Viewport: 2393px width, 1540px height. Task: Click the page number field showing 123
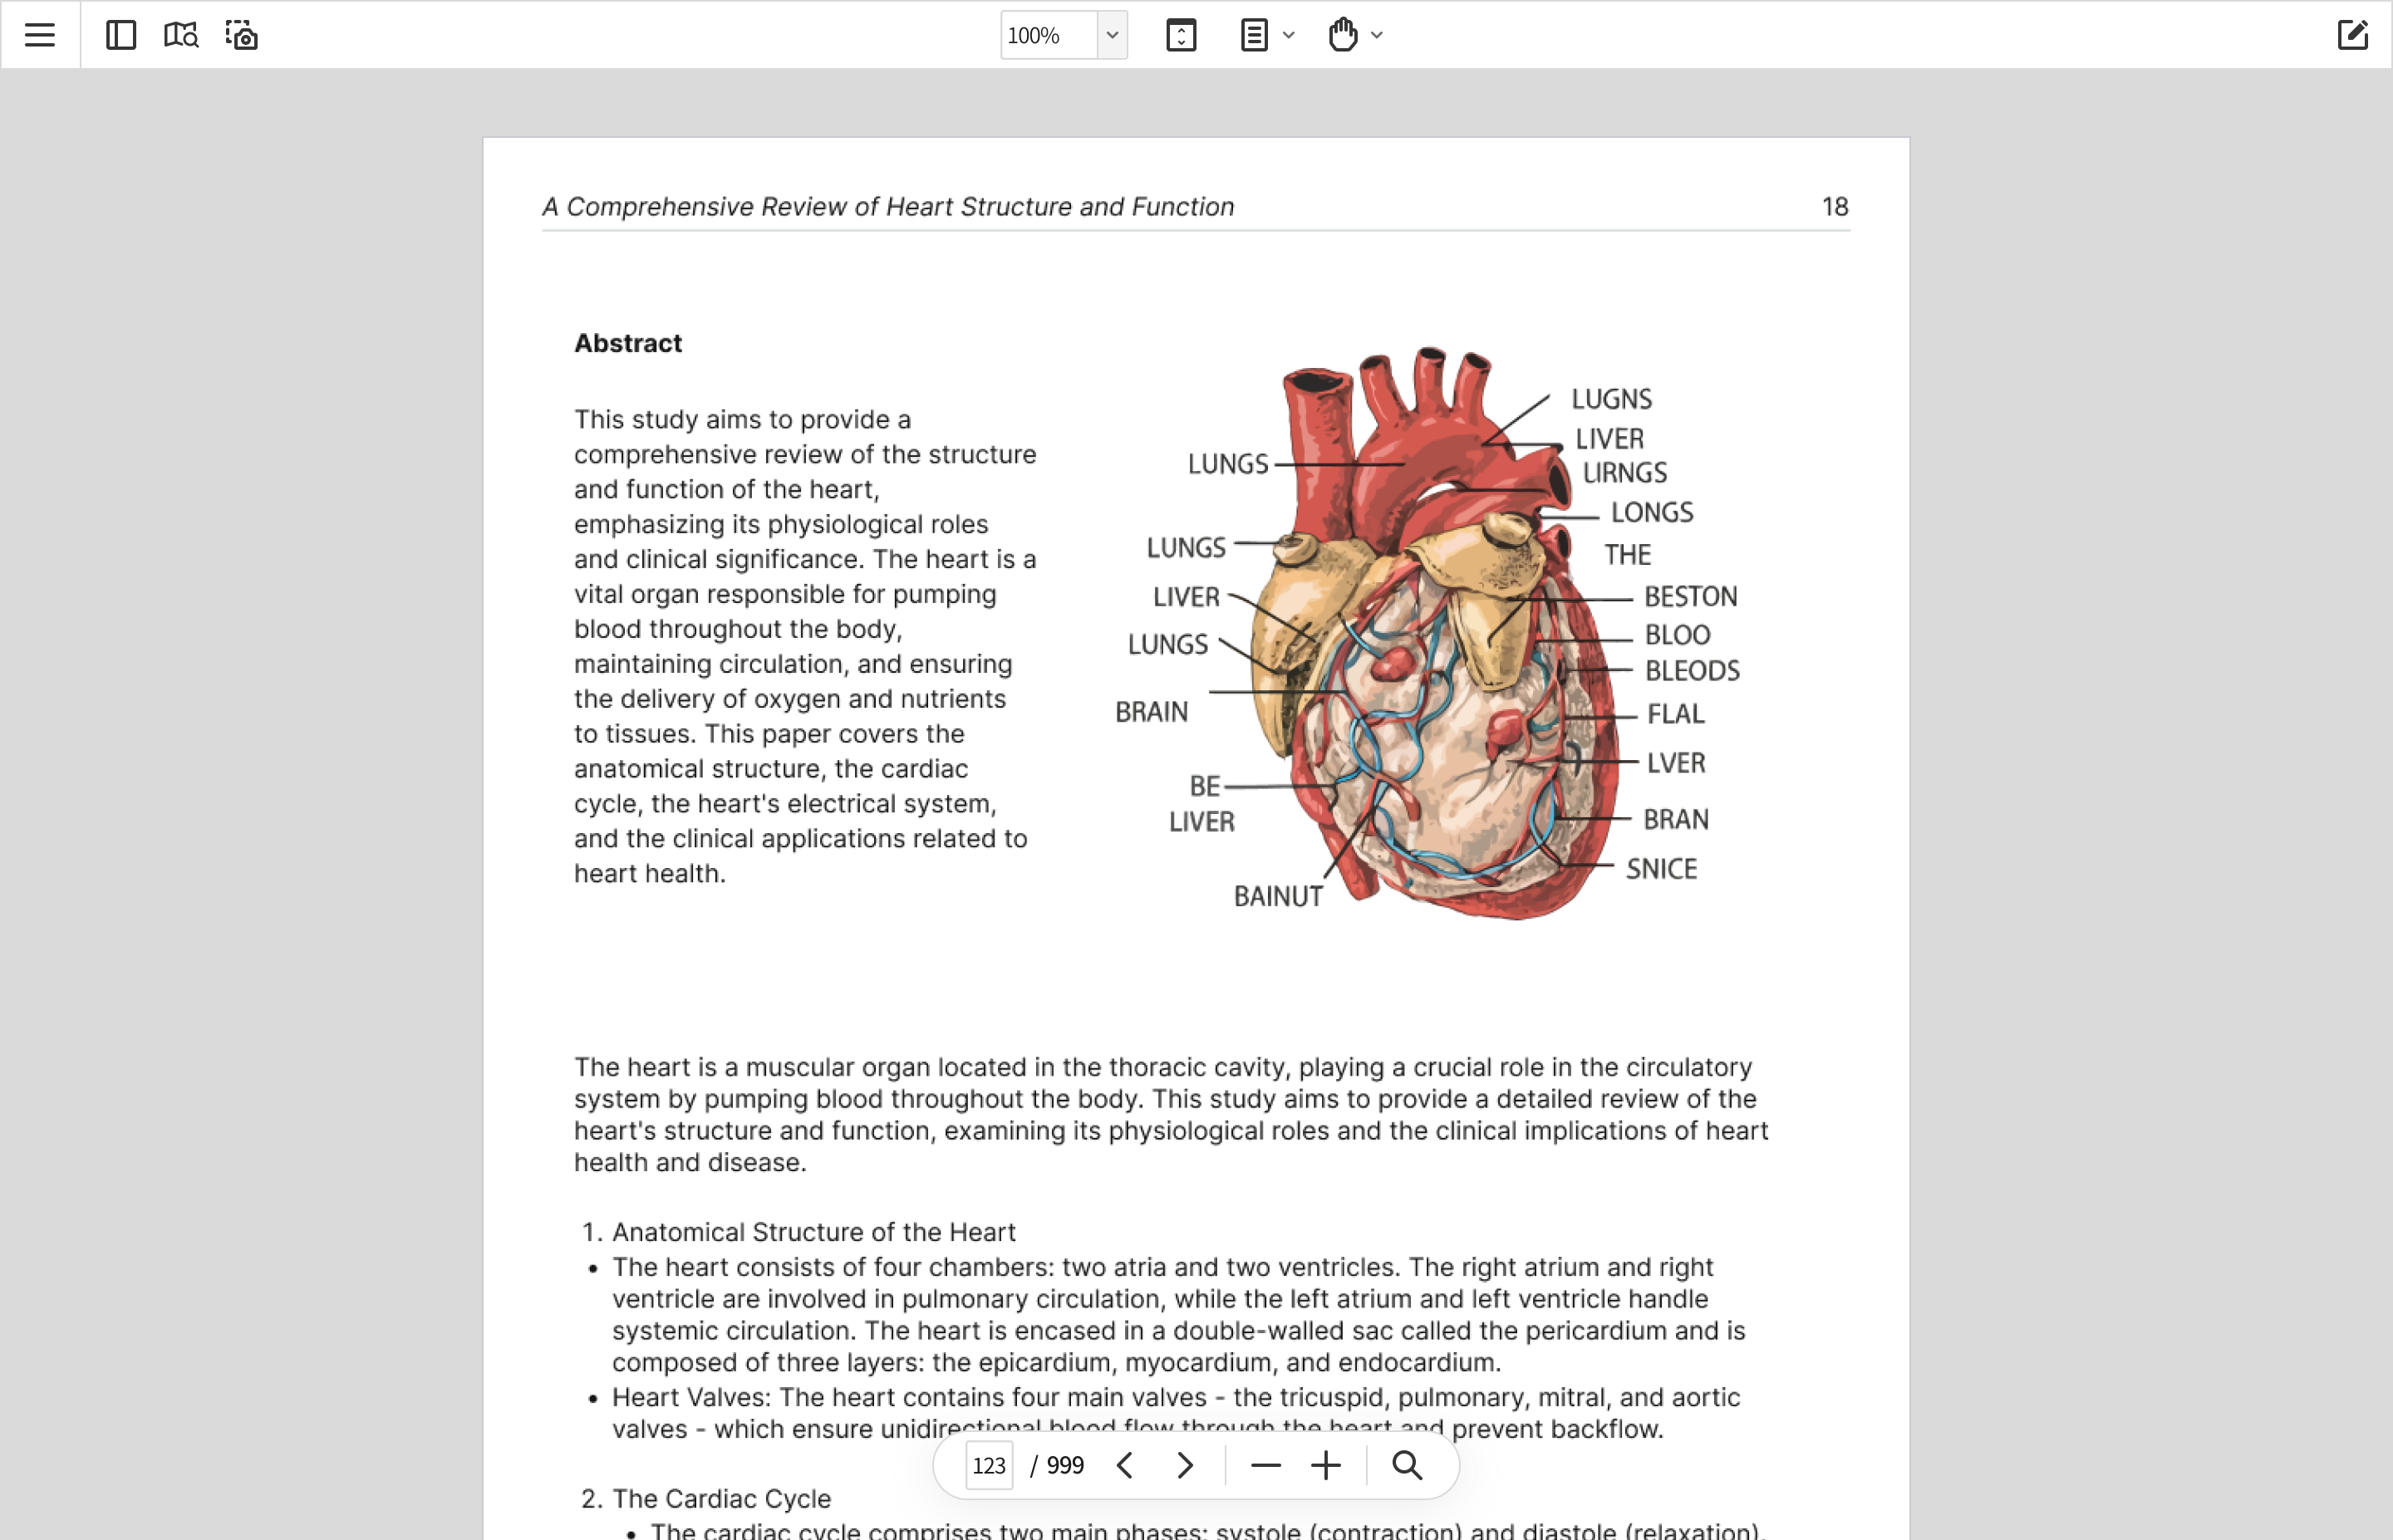point(989,1465)
